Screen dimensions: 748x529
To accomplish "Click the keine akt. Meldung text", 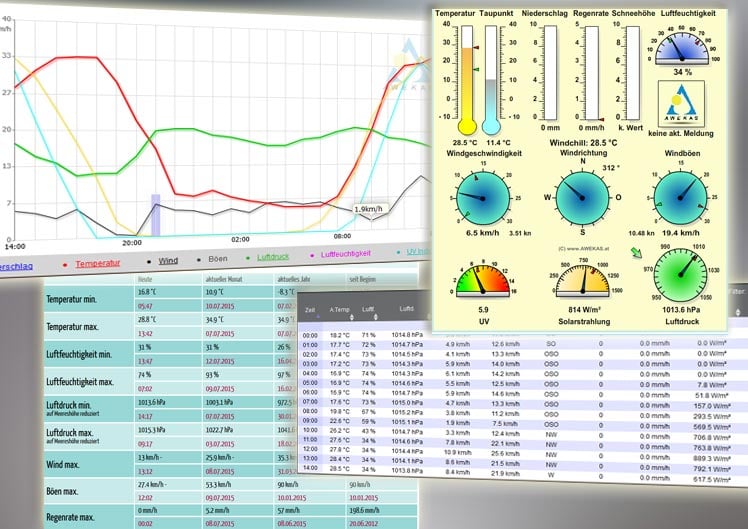I will (681, 134).
